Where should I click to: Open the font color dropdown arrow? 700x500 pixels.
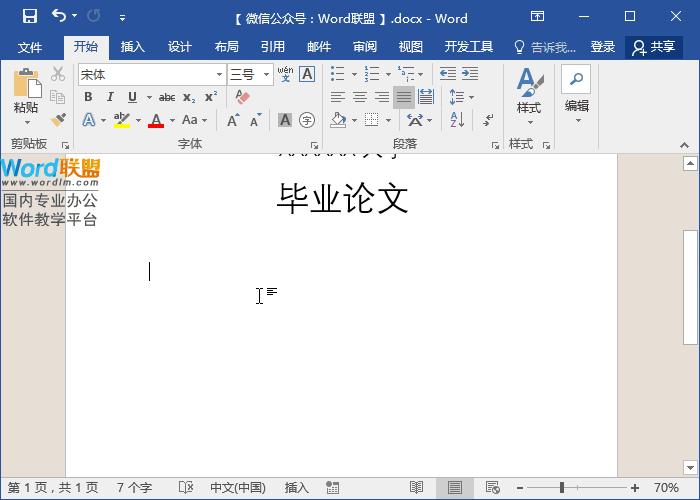tap(172, 120)
